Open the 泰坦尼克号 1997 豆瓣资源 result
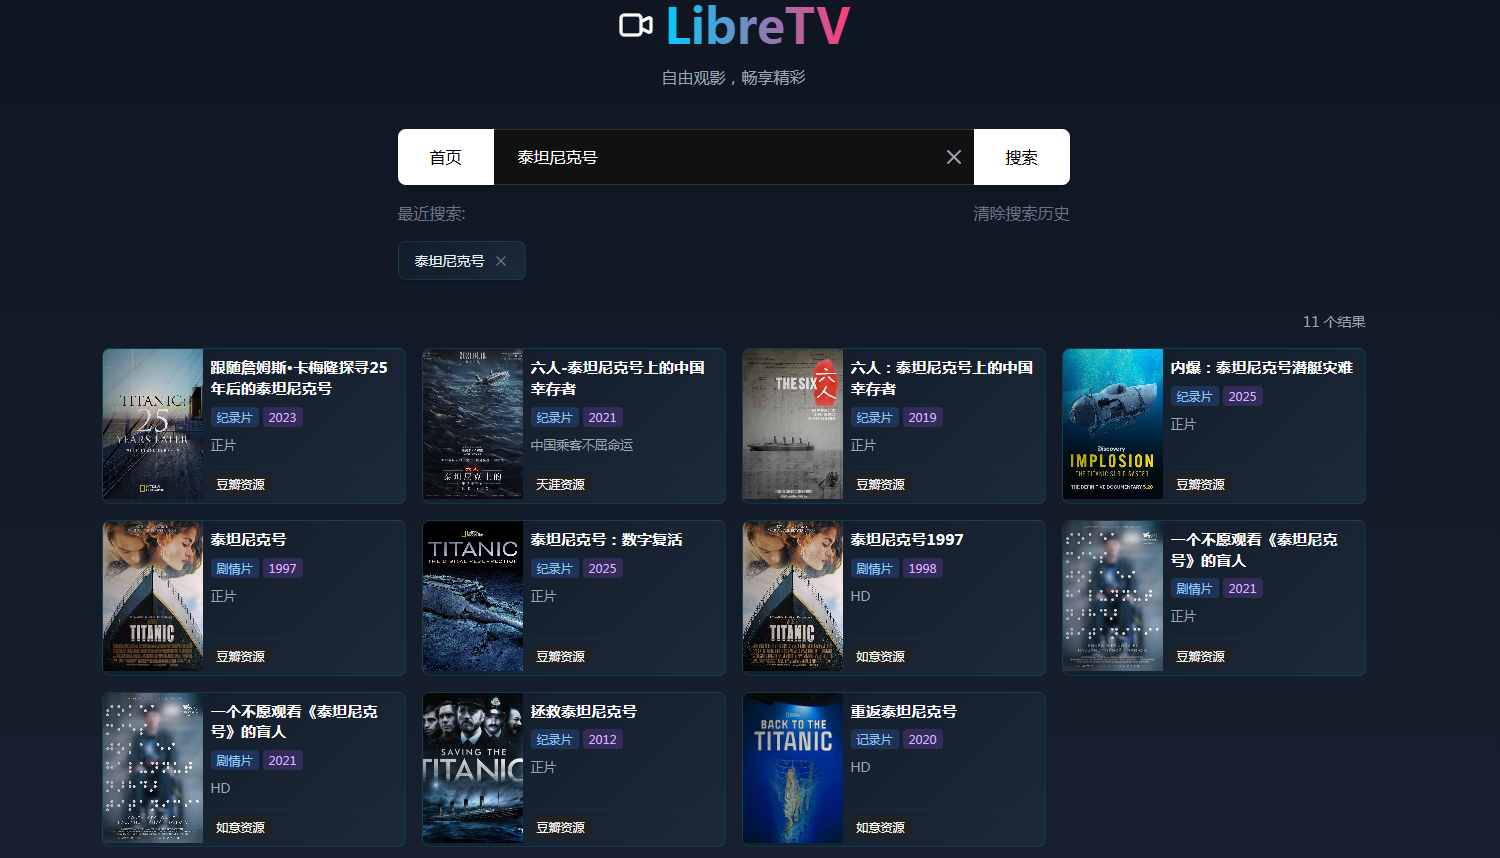This screenshot has width=1500, height=858. (254, 597)
